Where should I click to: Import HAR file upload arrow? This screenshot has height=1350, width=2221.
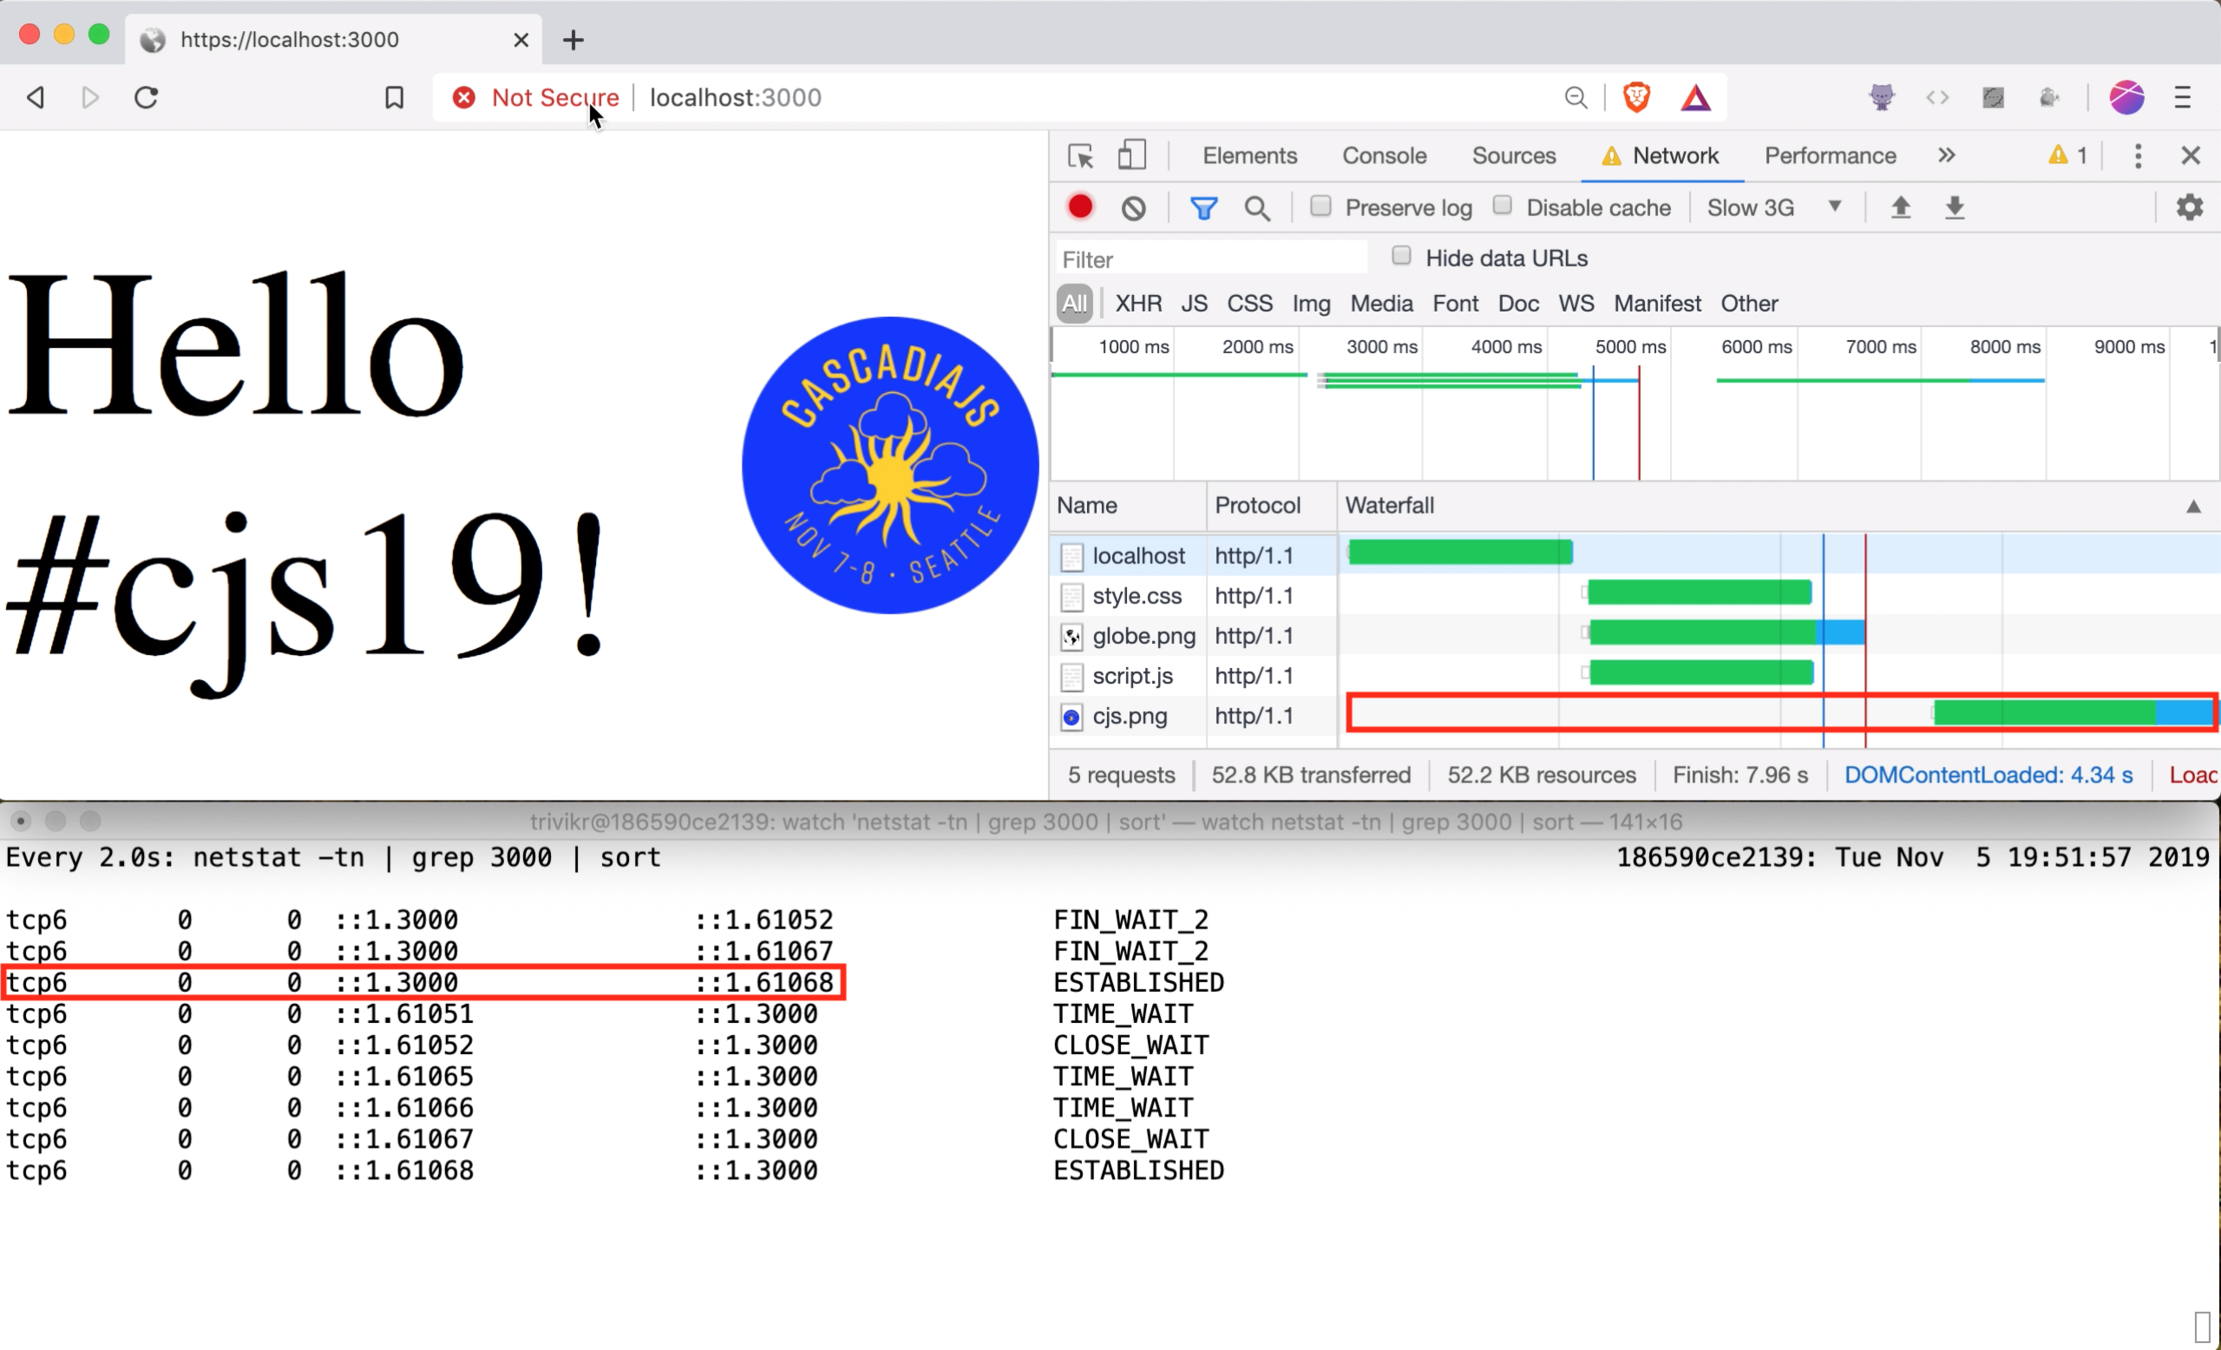pyautogui.click(x=1900, y=207)
